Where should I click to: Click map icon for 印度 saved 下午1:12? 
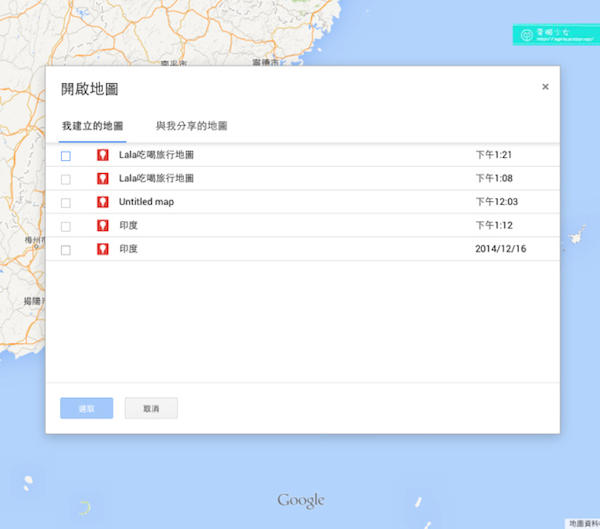tap(102, 226)
